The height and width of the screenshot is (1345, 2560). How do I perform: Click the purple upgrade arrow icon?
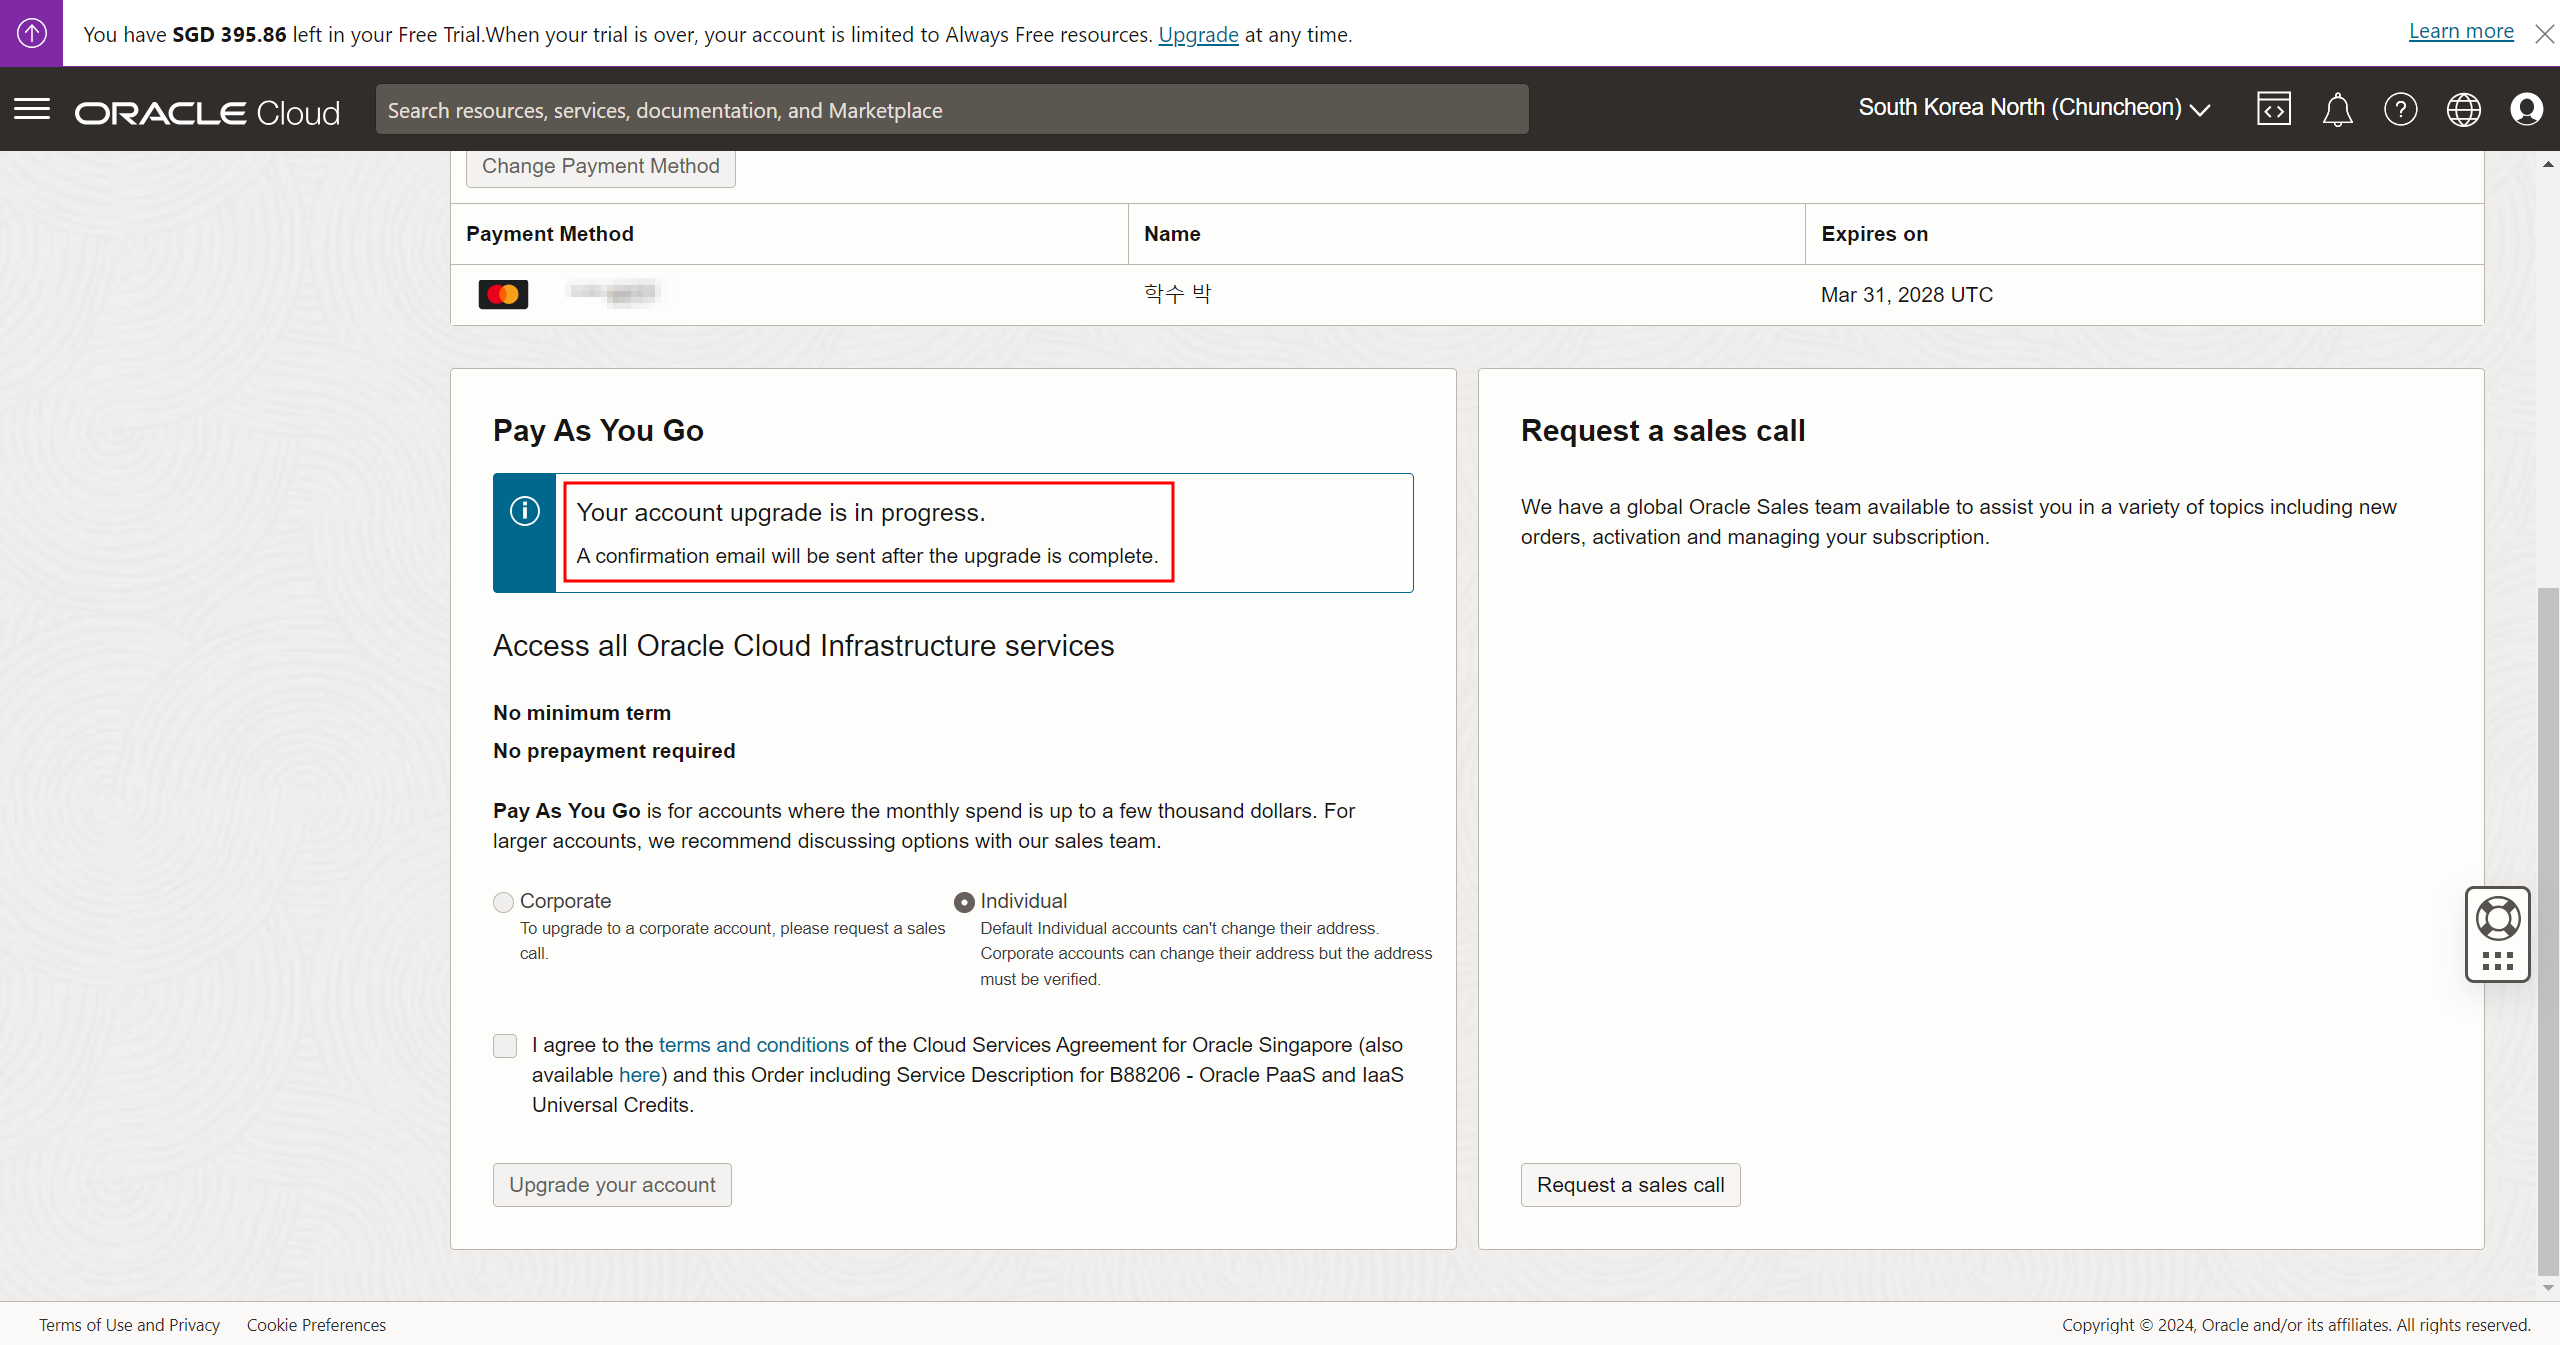point(31,33)
